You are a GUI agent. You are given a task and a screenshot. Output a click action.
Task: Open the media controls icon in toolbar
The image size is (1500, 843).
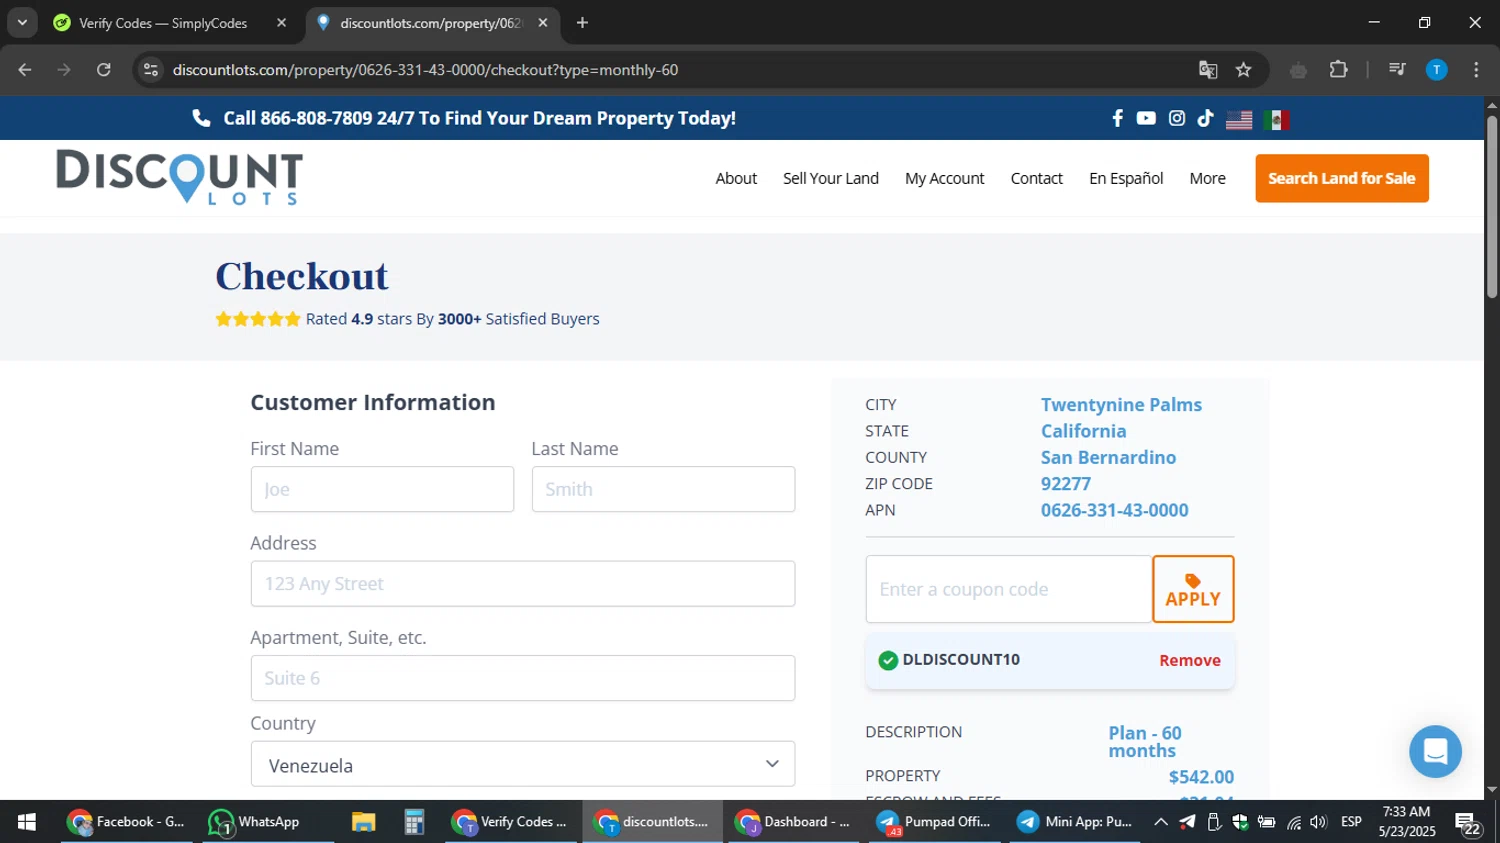coord(1397,70)
